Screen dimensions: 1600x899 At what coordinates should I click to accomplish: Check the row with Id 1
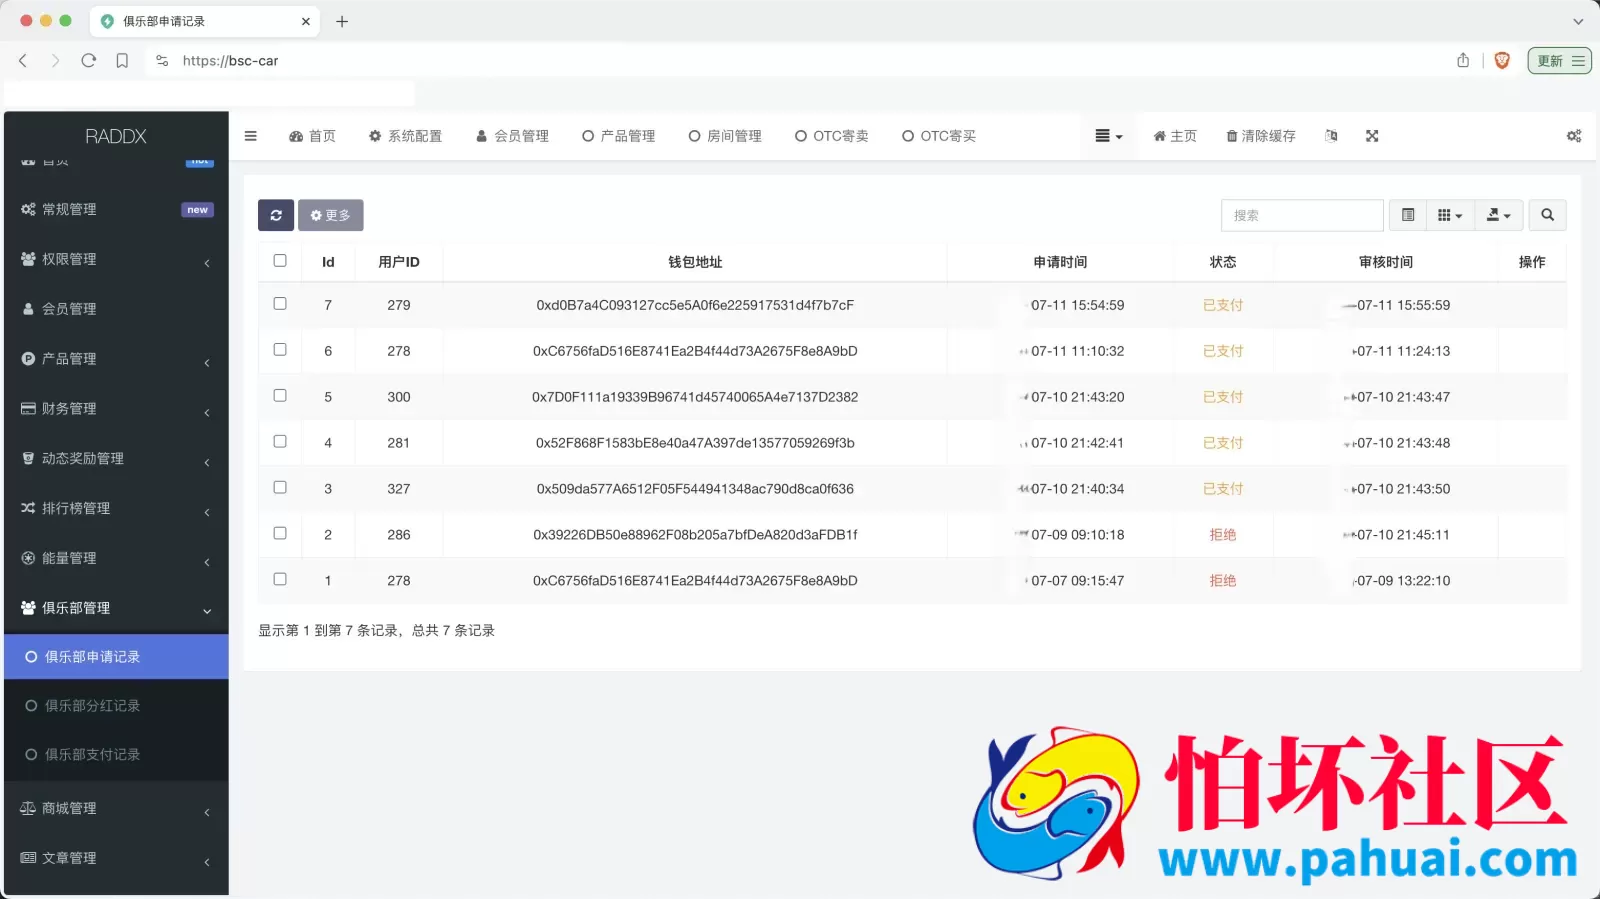tap(280, 579)
